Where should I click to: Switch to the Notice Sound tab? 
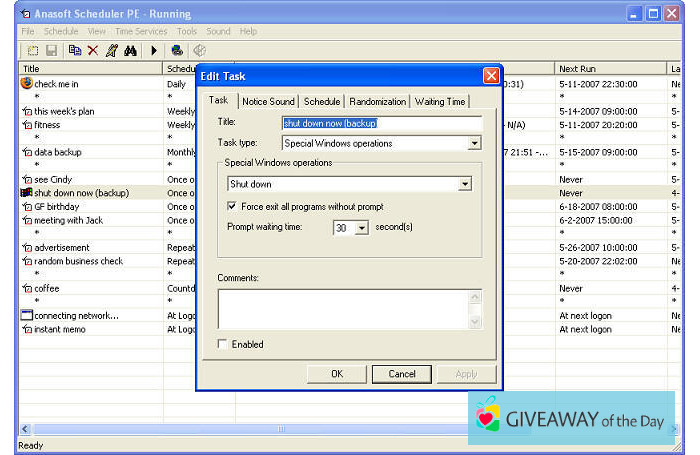[268, 101]
